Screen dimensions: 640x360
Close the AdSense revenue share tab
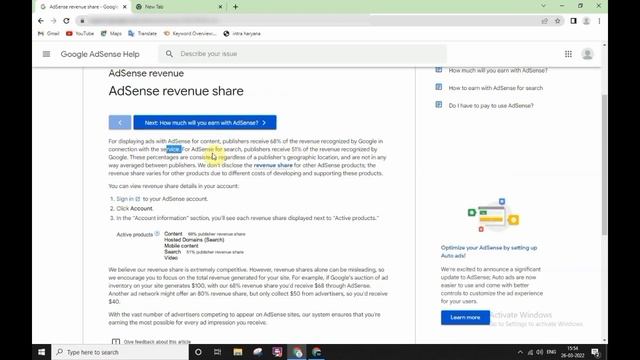coord(125,7)
